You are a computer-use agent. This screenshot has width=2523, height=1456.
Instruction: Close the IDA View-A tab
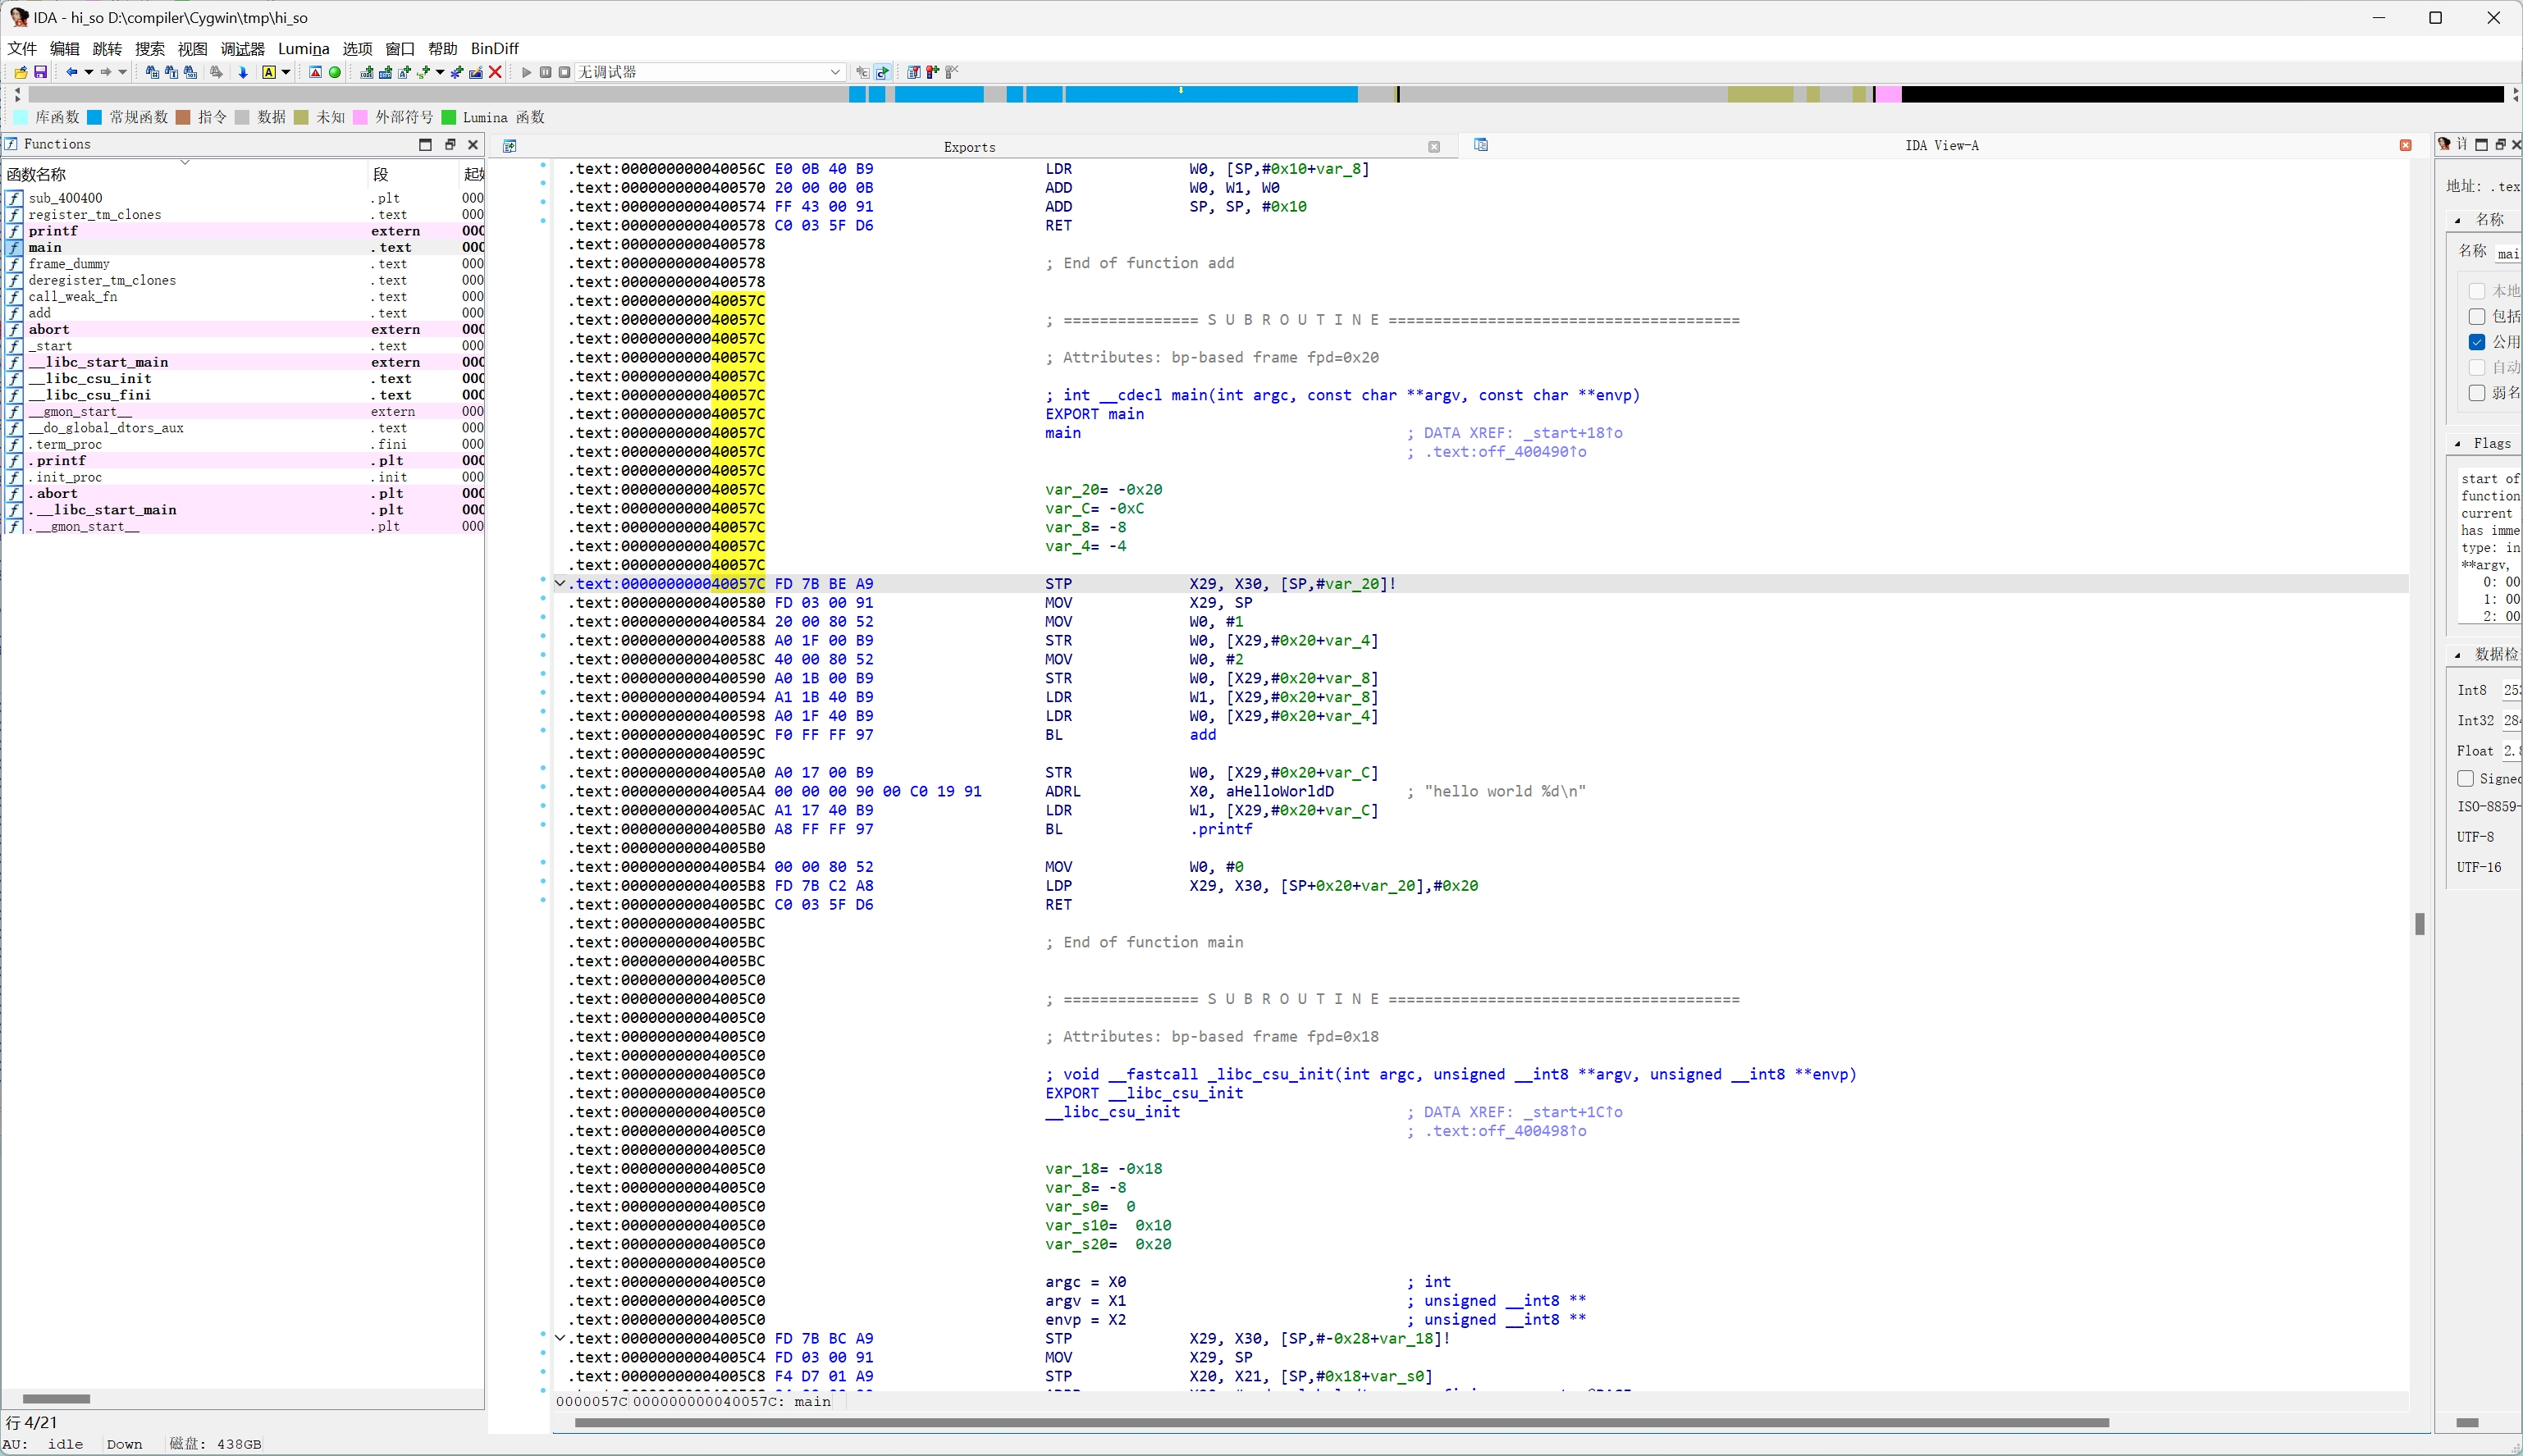pos(2405,146)
